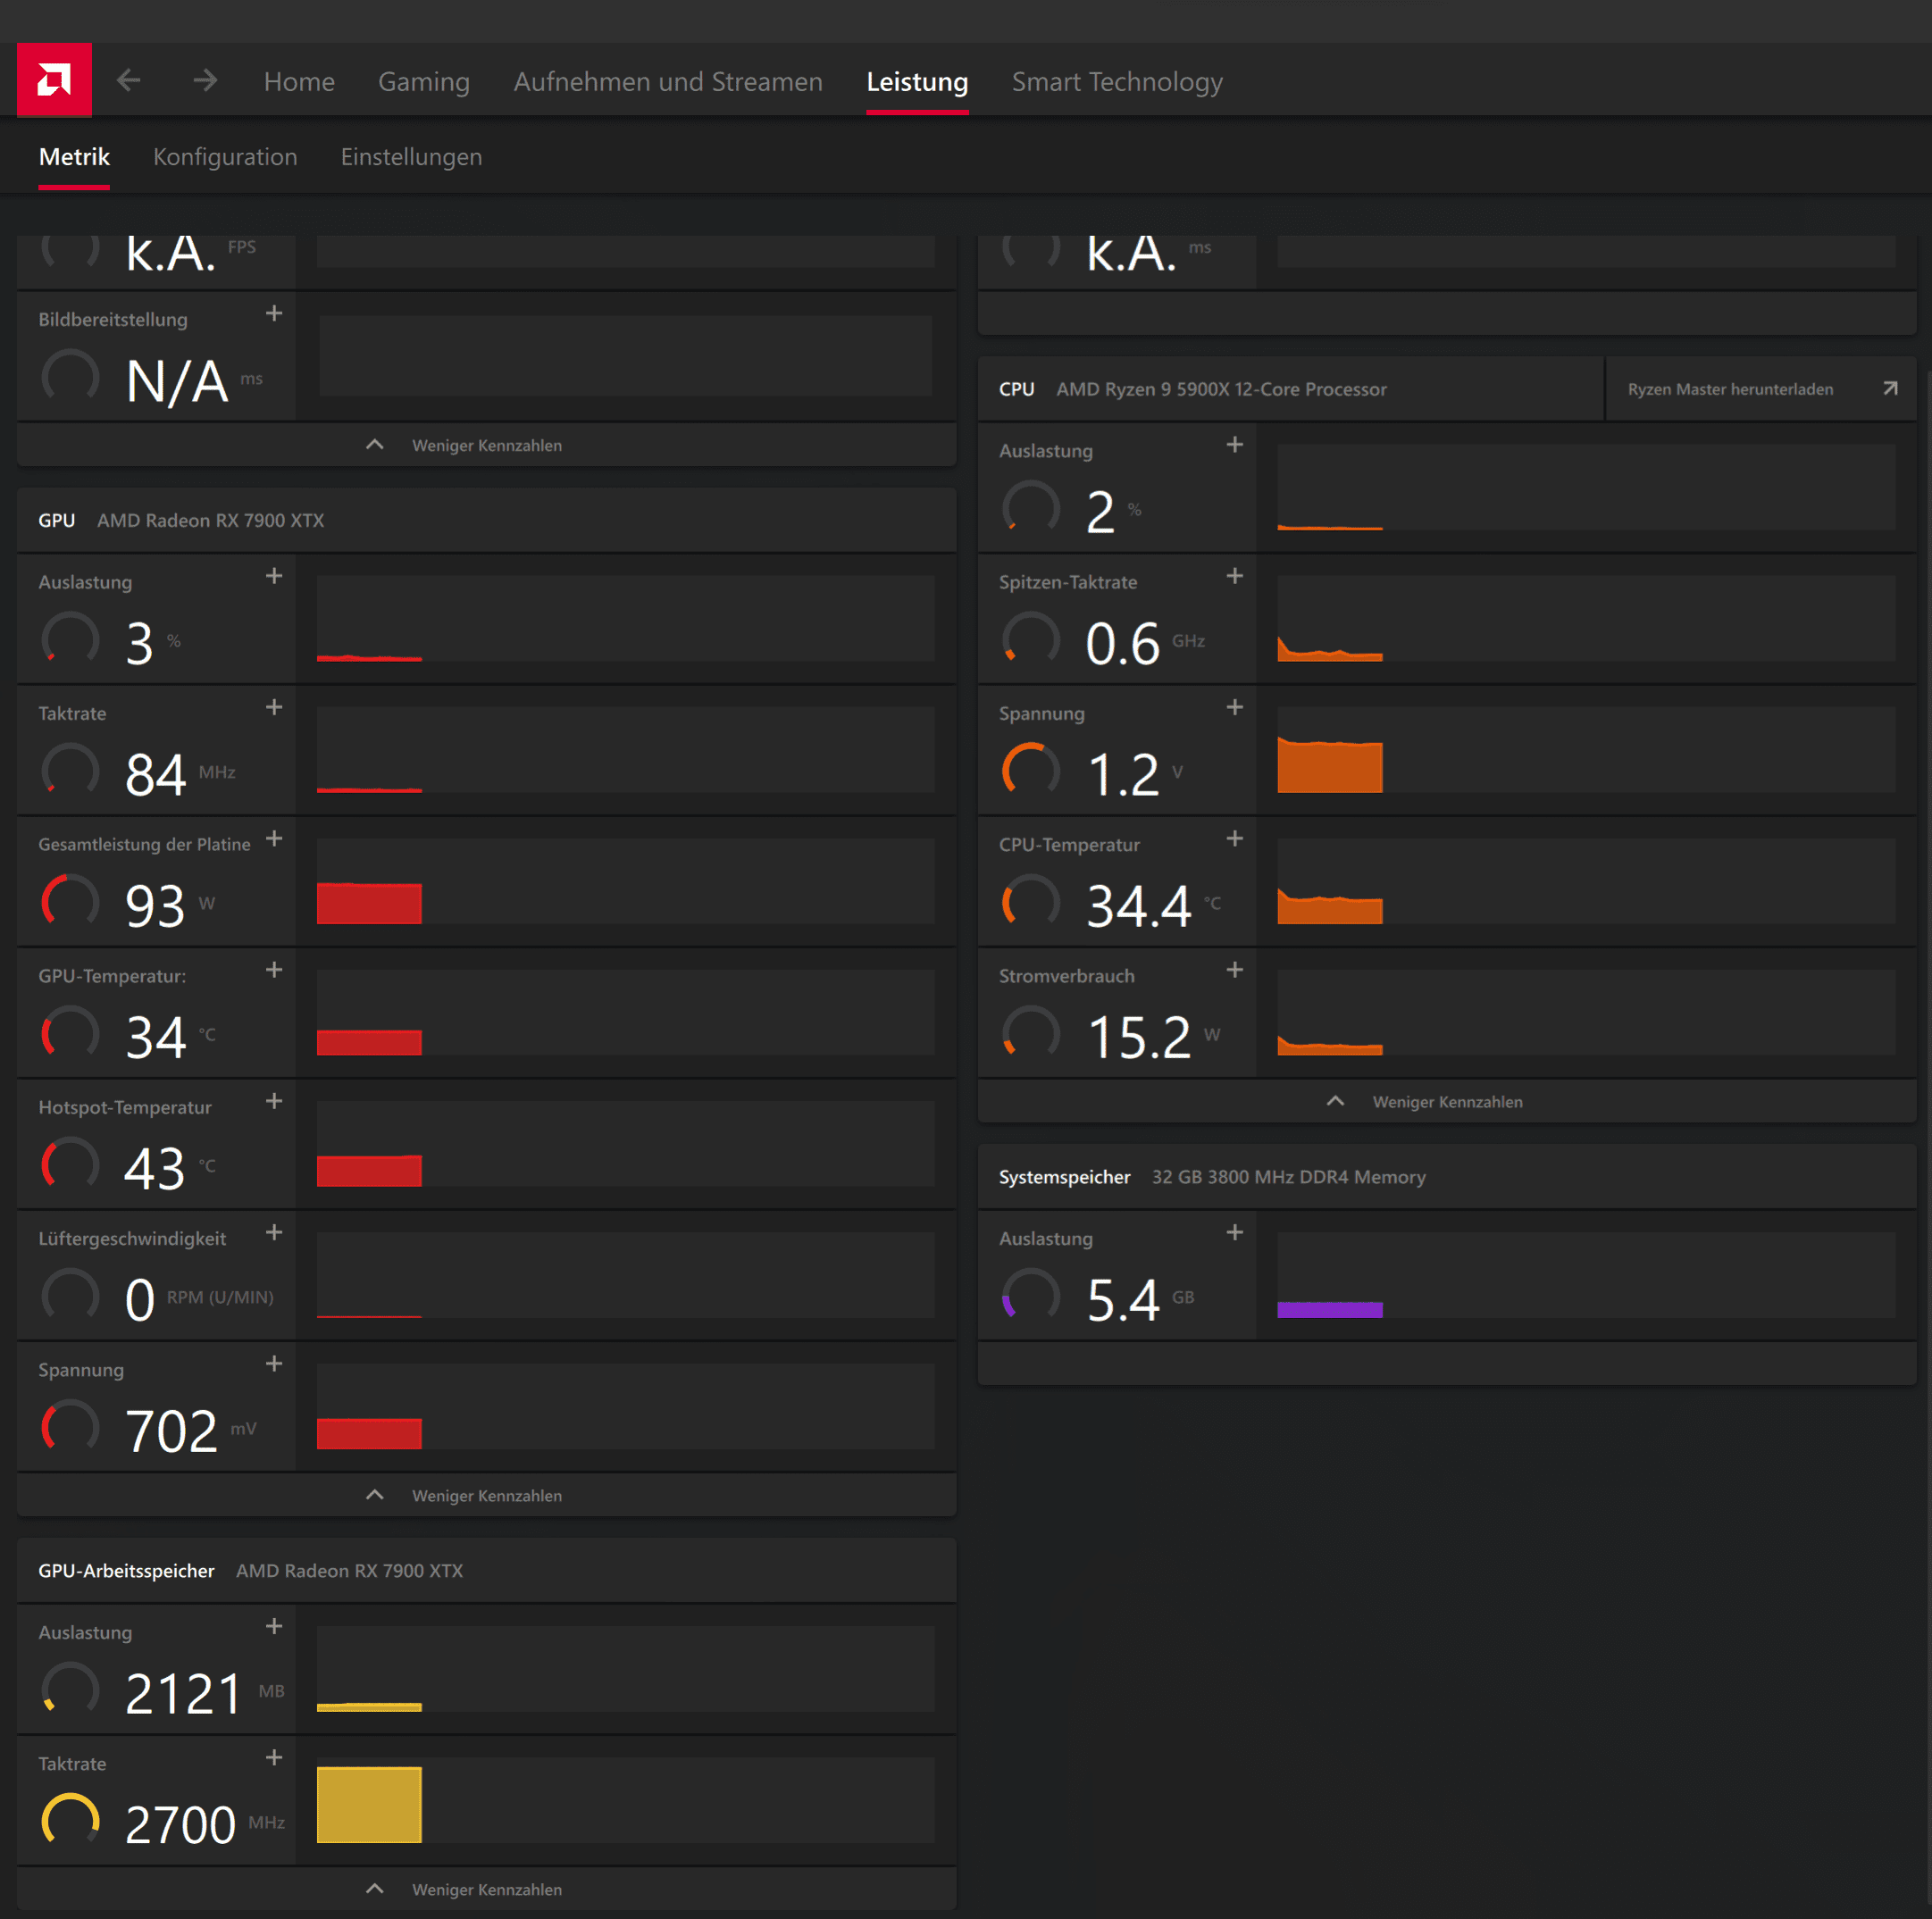Click plus icon for Bildbereitstellung metric

274,314
